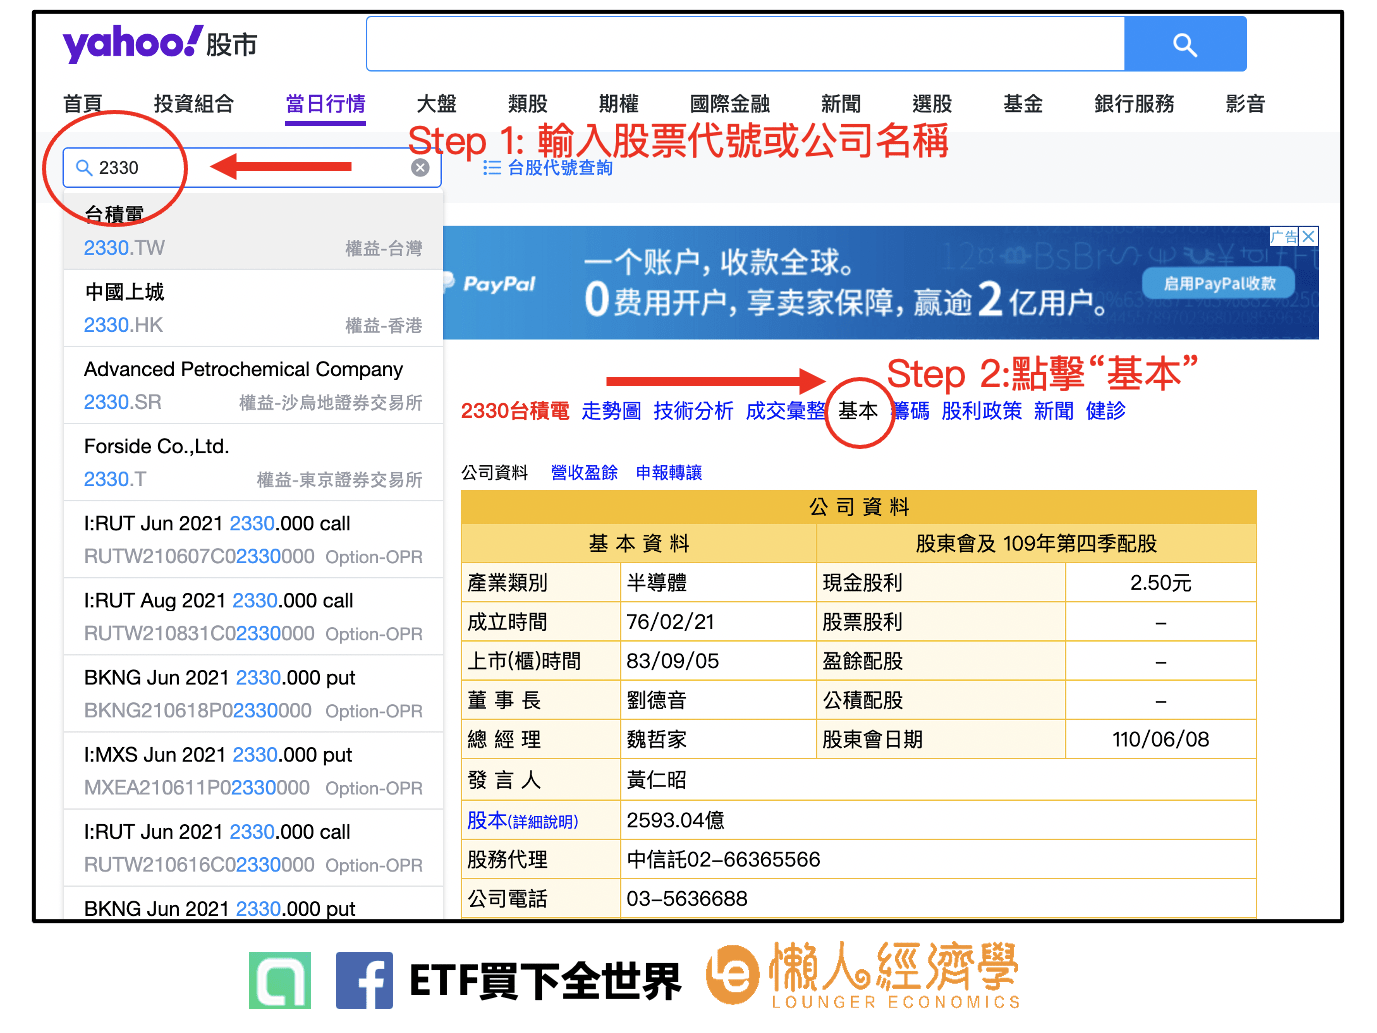Open the 新聞 item in the top navigation bar
The width and height of the screenshot is (1377, 1033).
[841, 104]
